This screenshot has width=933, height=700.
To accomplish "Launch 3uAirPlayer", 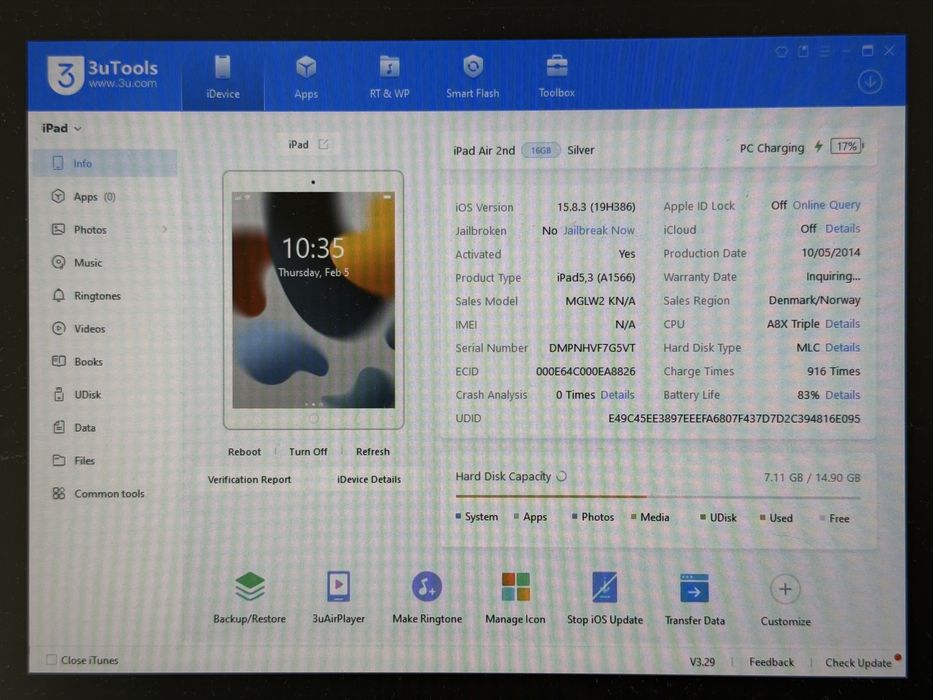I will 339,597.
